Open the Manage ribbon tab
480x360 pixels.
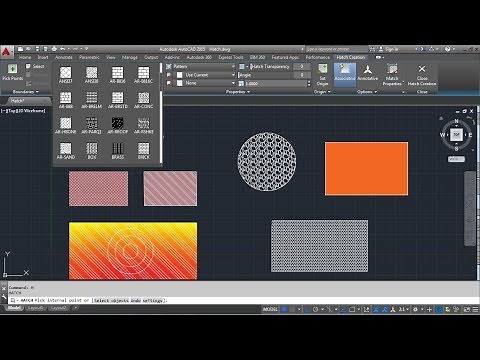(130, 57)
